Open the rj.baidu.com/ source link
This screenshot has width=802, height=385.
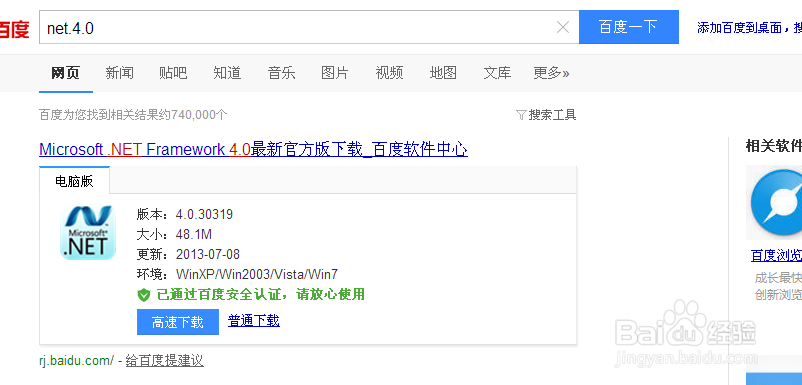click(x=77, y=360)
